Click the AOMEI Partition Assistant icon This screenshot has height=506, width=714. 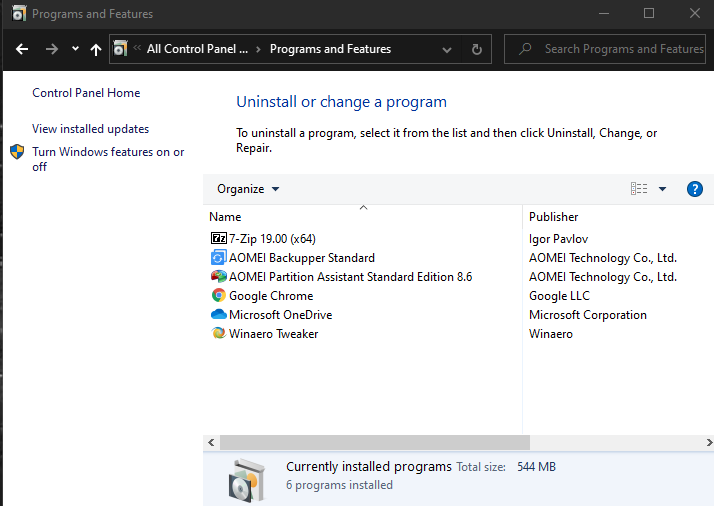tap(219, 276)
